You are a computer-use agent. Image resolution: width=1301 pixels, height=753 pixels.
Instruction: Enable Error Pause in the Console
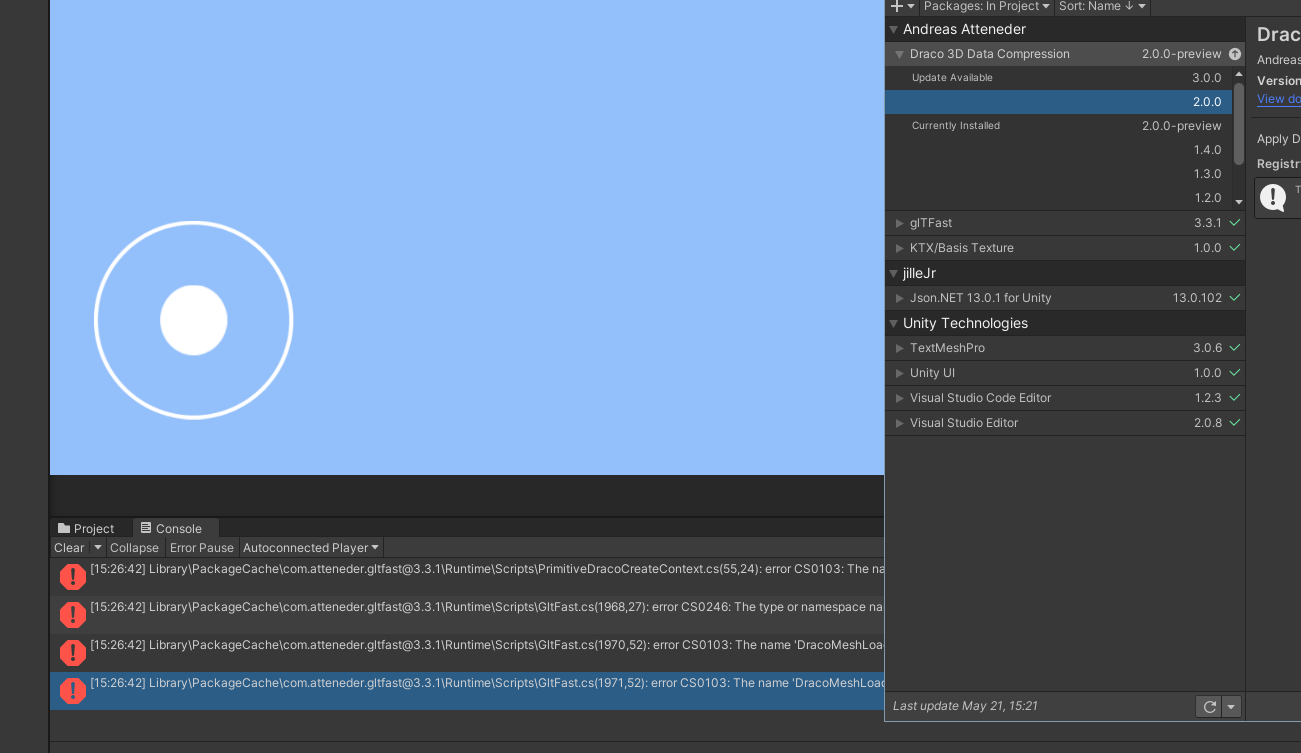pos(201,547)
